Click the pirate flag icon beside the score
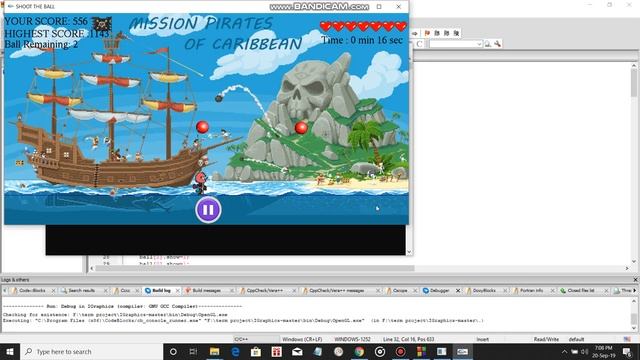Screen dimensions: 640x360 click(101, 24)
